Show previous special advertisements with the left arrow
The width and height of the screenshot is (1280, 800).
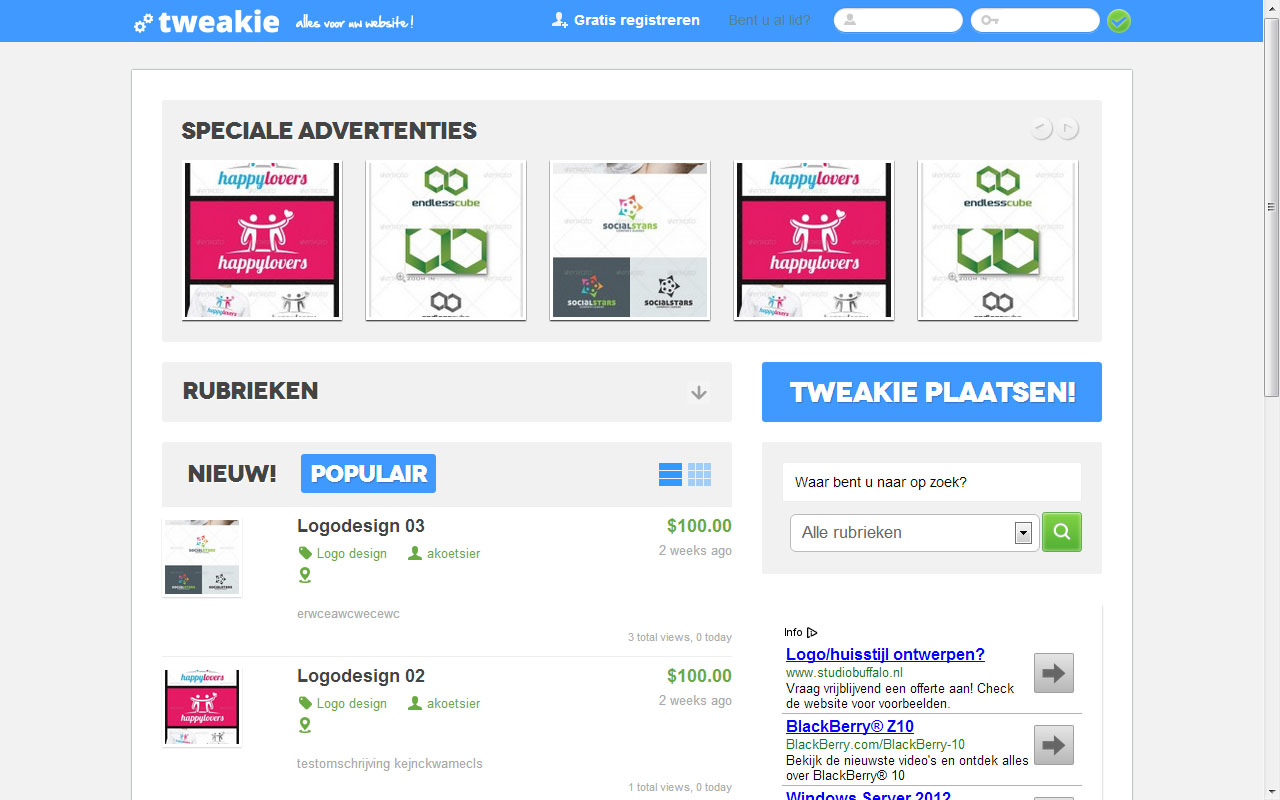(x=1042, y=128)
